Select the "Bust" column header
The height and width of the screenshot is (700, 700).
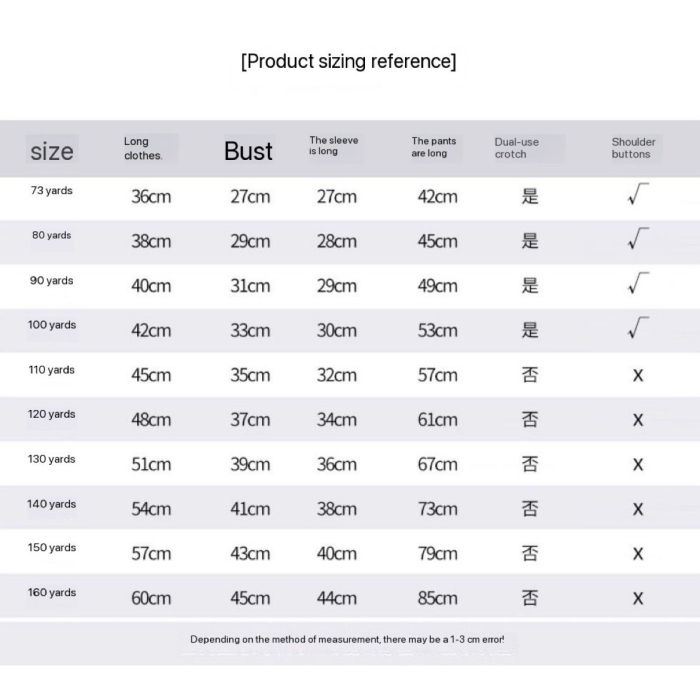(248, 151)
